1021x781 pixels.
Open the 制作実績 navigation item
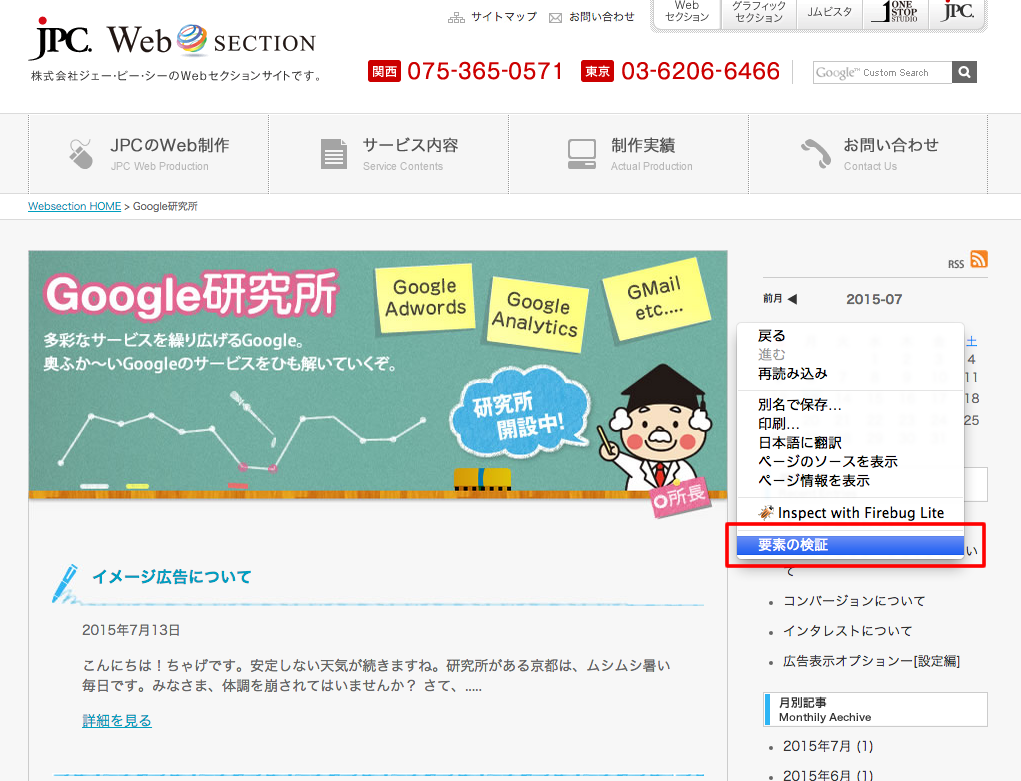tap(628, 154)
